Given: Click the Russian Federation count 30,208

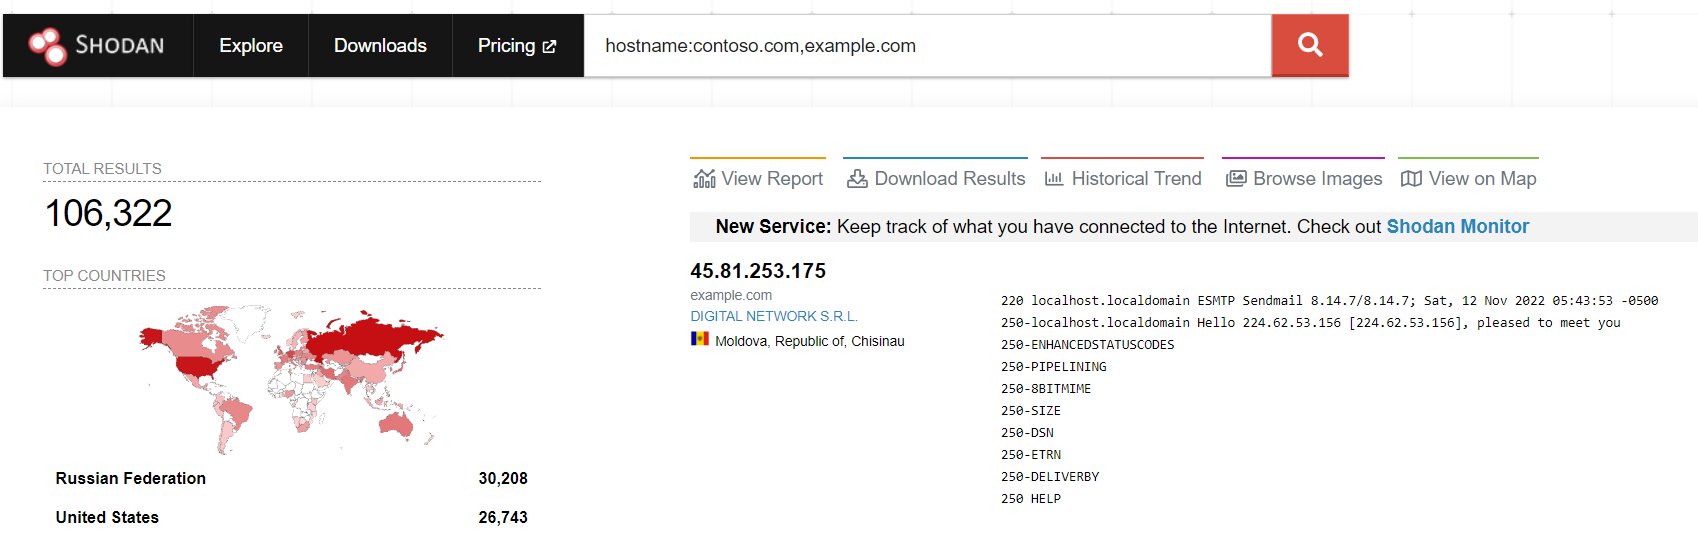Looking at the screenshot, I should tap(503, 479).
